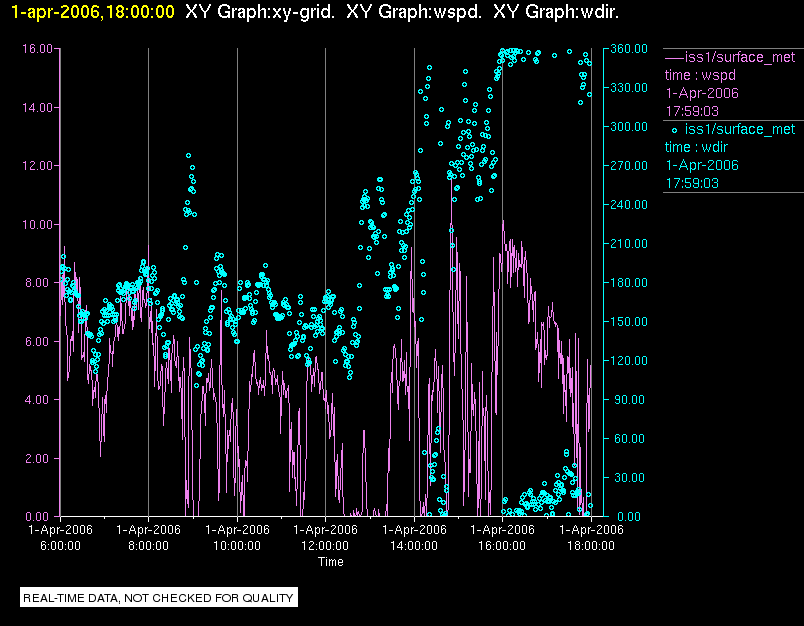The height and width of the screenshot is (626, 804).
Task: Click the right axis value 330.00
Action: (629, 88)
